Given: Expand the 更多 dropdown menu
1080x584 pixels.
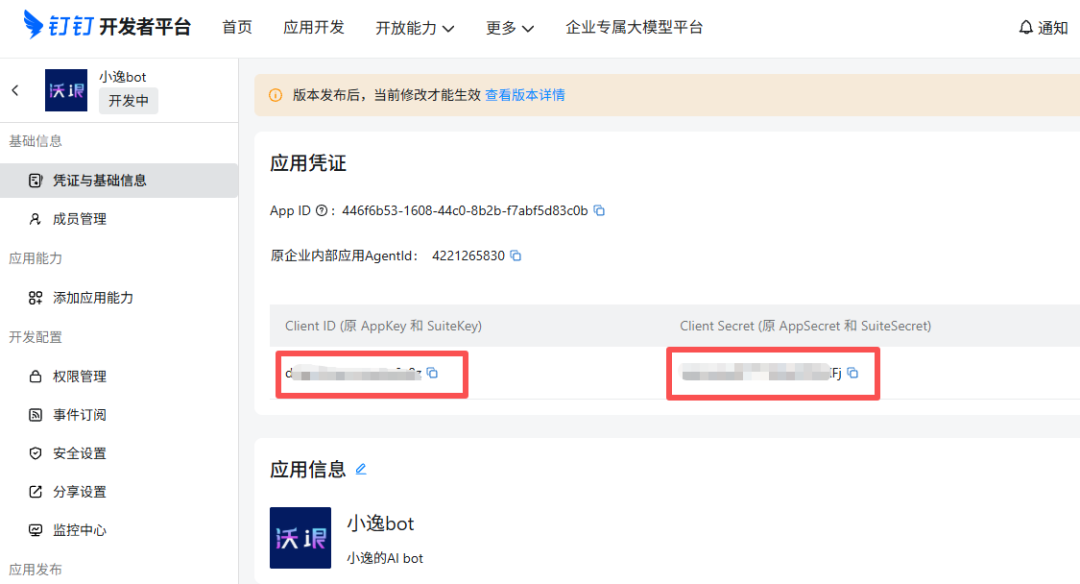Looking at the screenshot, I should coord(510,28).
